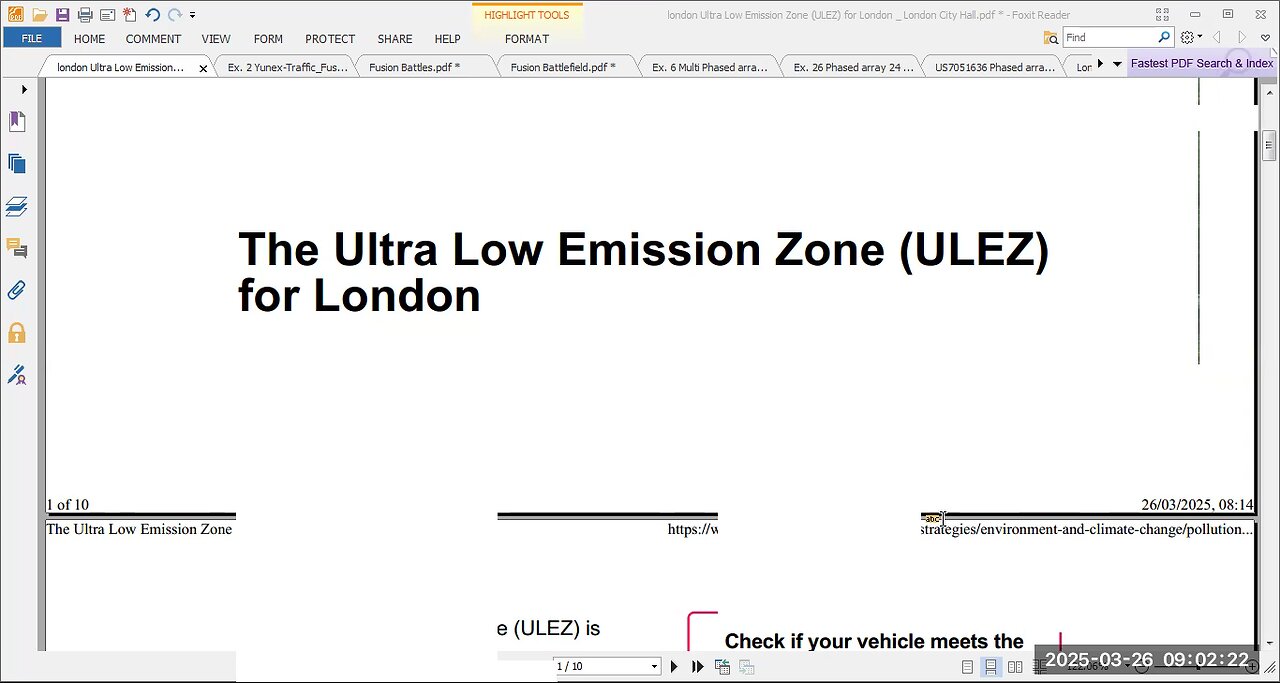
Task: Click the email envelope icon in quick access
Action: (x=107, y=15)
